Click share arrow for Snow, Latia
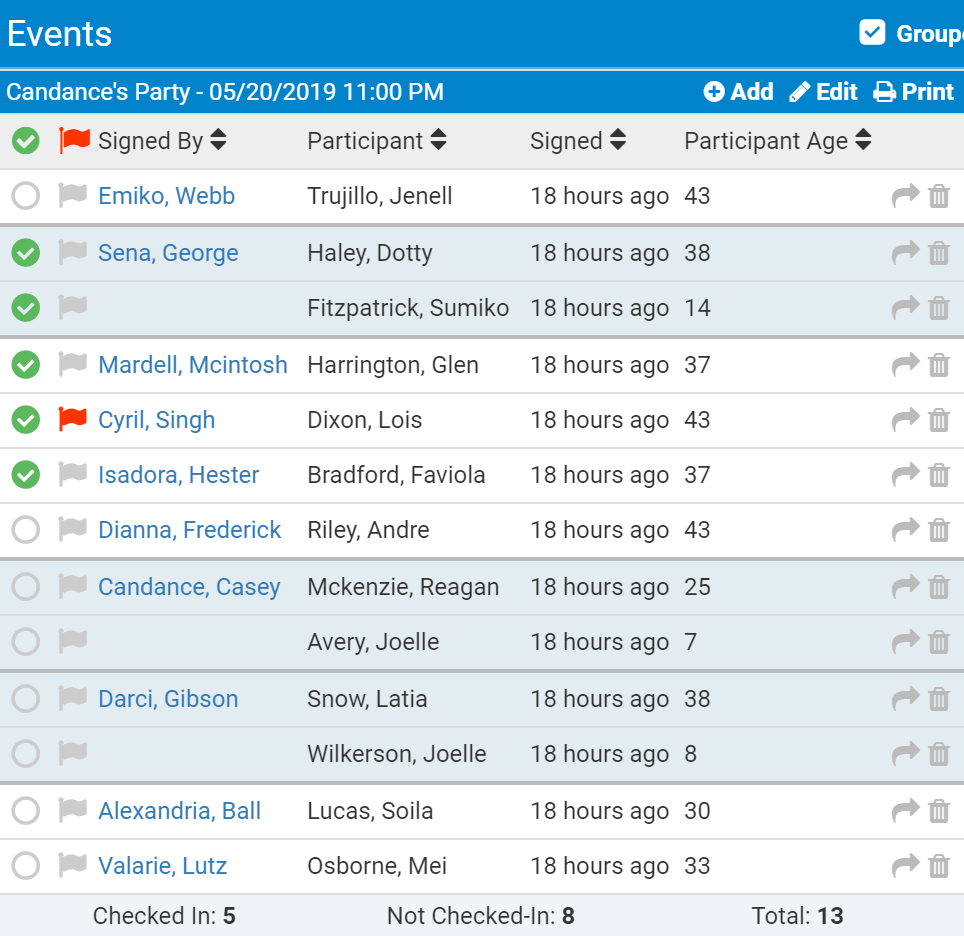The width and height of the screenshot is (964, 936). (904, 699)
